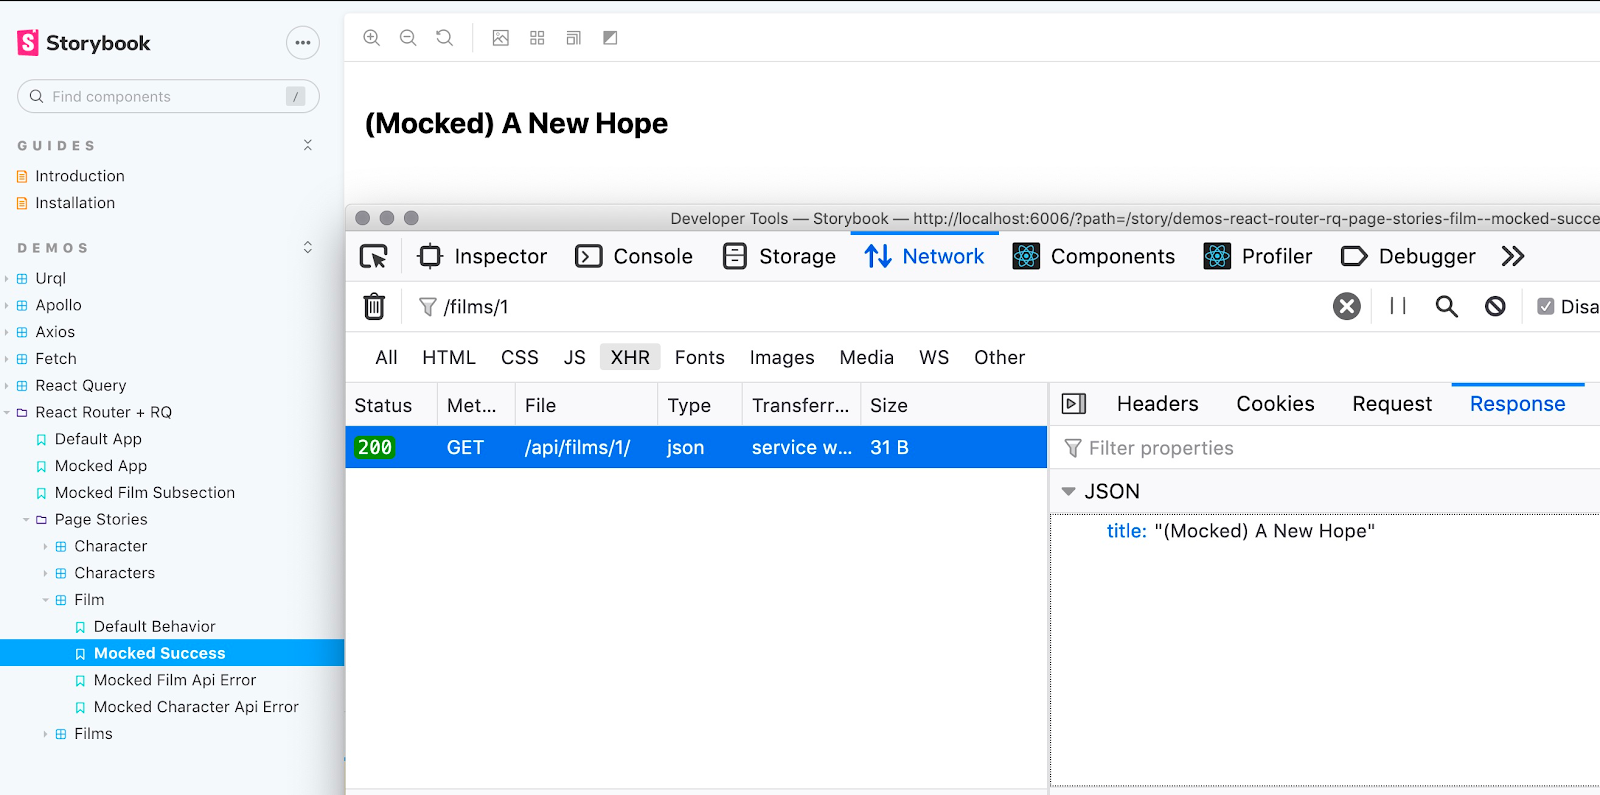Filter requests by Media

pos(867,357)
